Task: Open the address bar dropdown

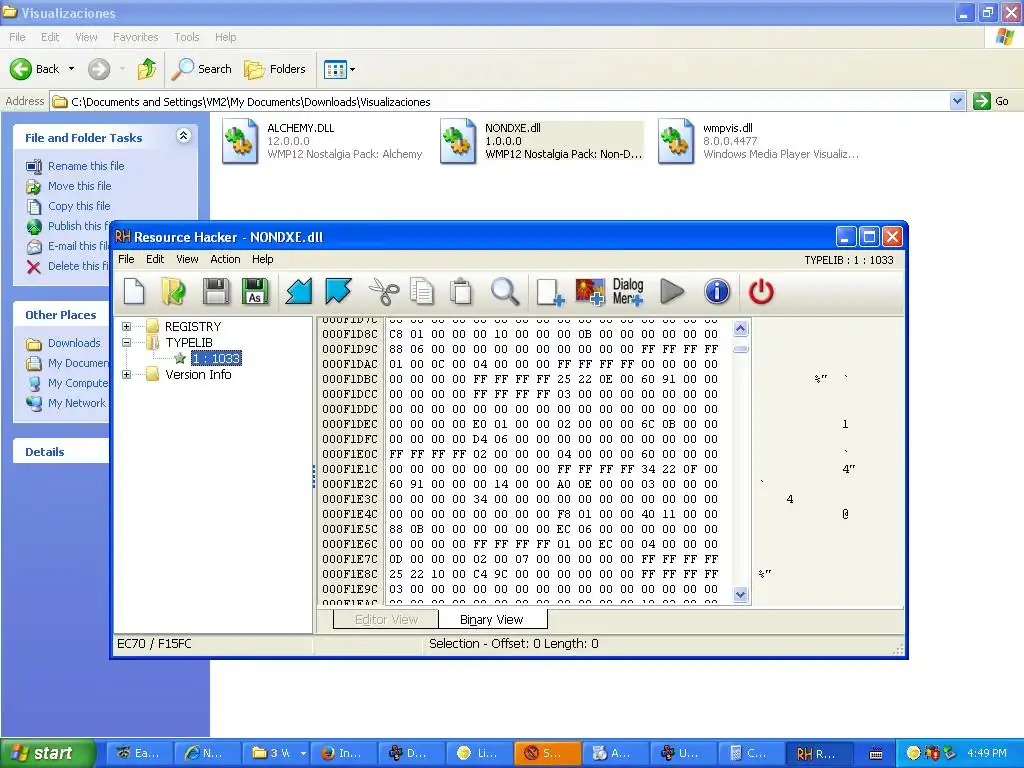Action: click(x=957, y=101)
